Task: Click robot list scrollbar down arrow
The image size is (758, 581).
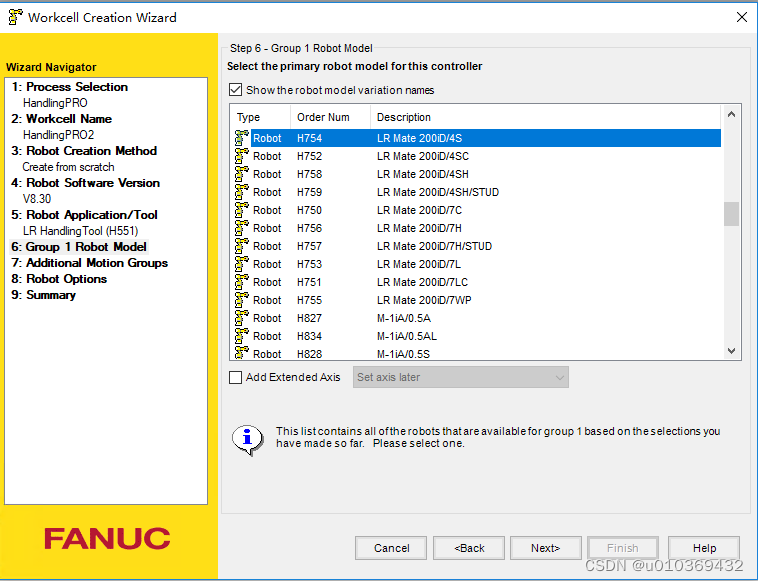Action: coord(731,351)
